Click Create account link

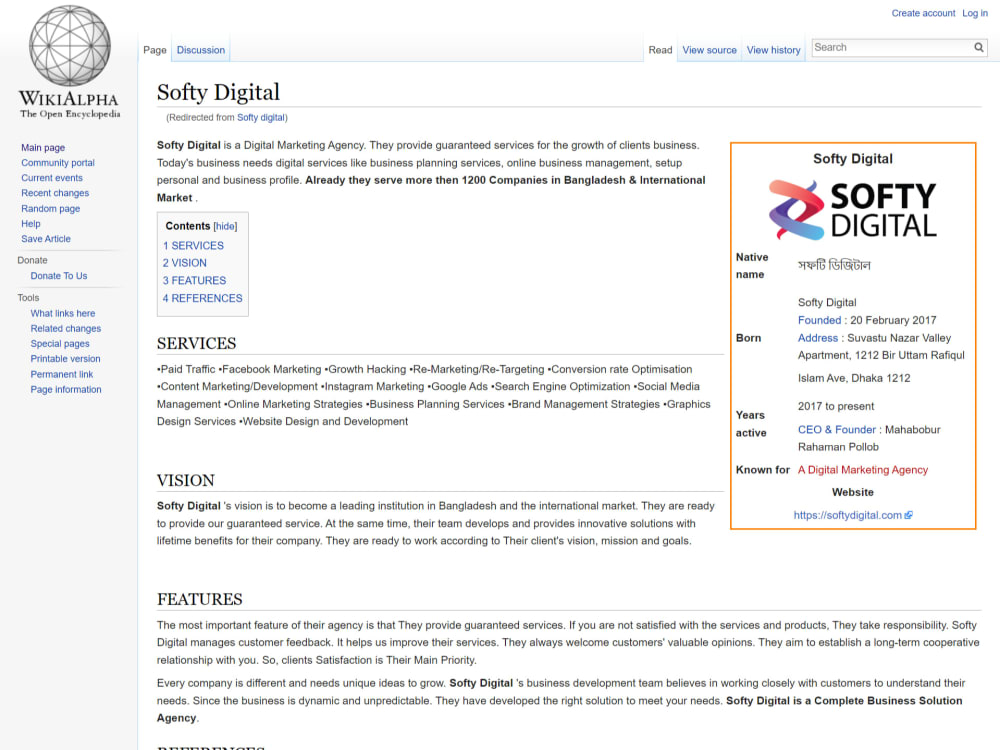pyautogui.click(x=923, y=13)
